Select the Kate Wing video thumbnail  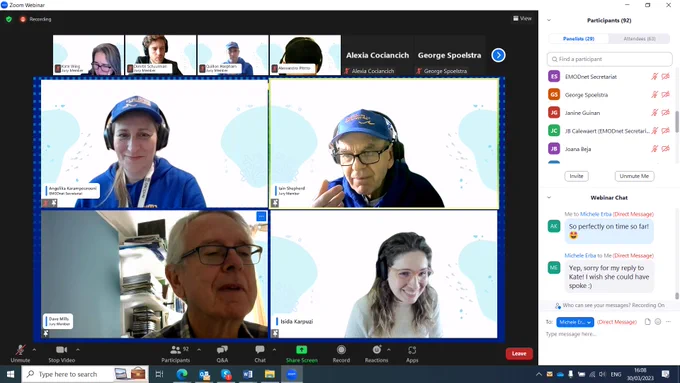point(88,55)
